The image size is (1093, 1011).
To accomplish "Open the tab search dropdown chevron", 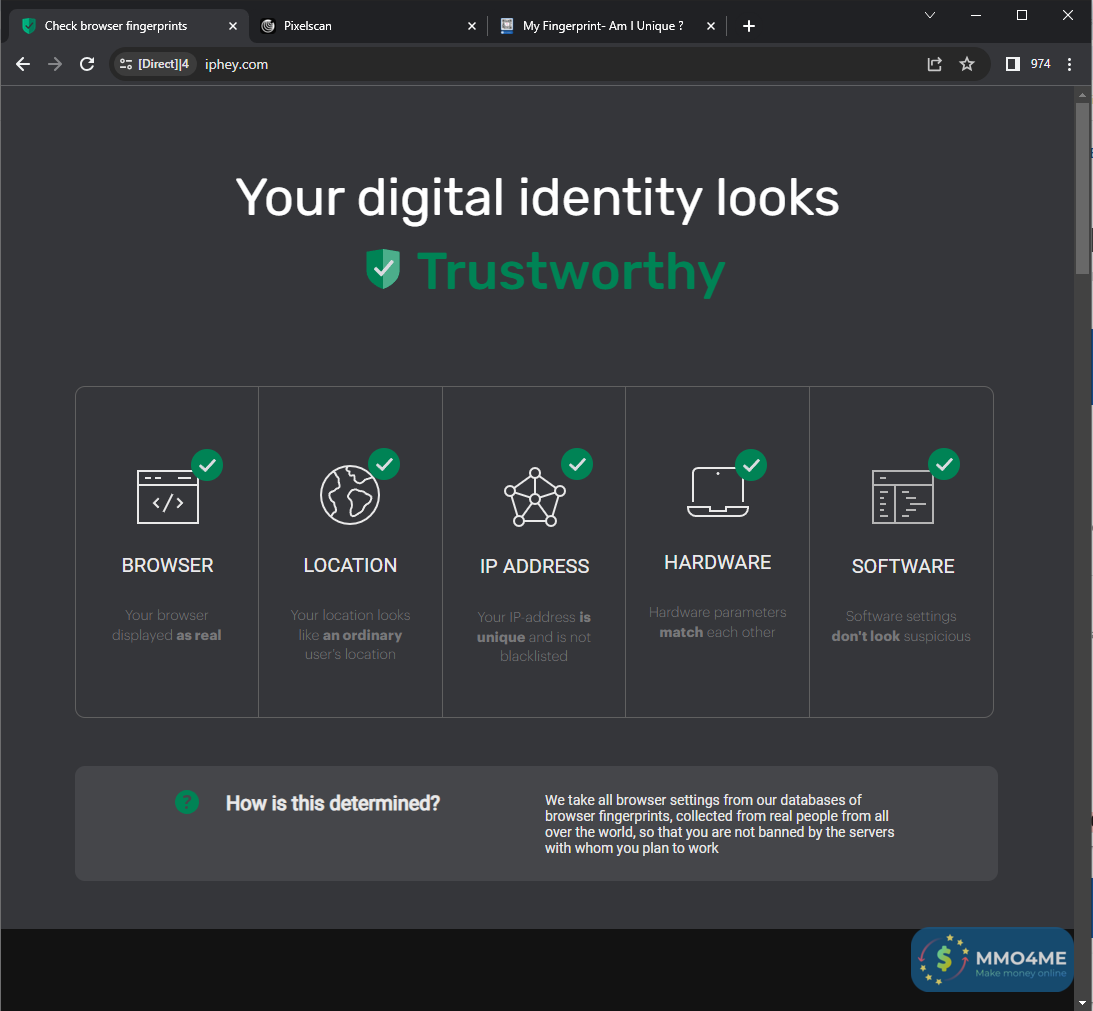I will click(x=930, y=15).
